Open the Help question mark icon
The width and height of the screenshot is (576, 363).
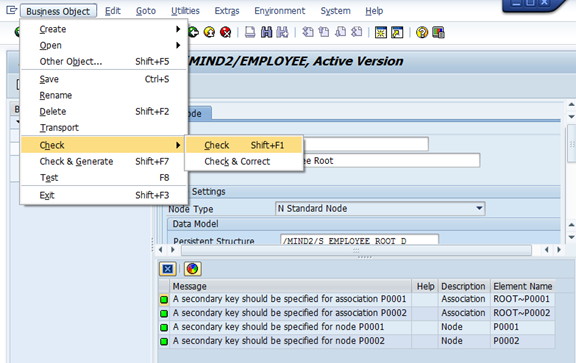tap(422, 32)
